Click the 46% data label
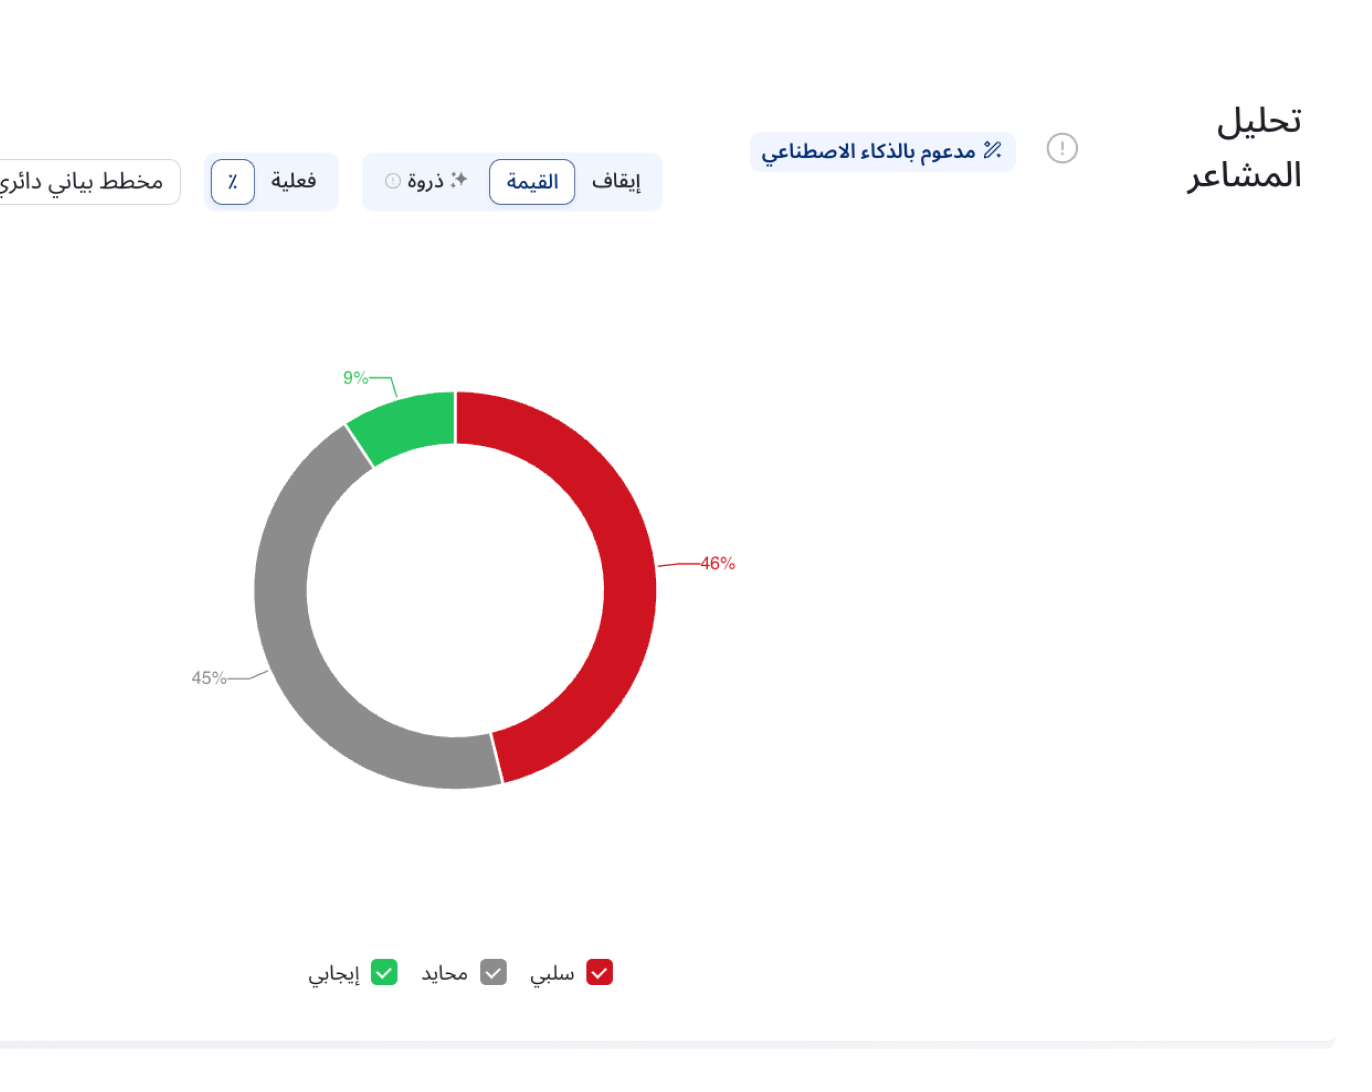The width and height of the screenshot is (1372, 1092). [x=717, y=564]
